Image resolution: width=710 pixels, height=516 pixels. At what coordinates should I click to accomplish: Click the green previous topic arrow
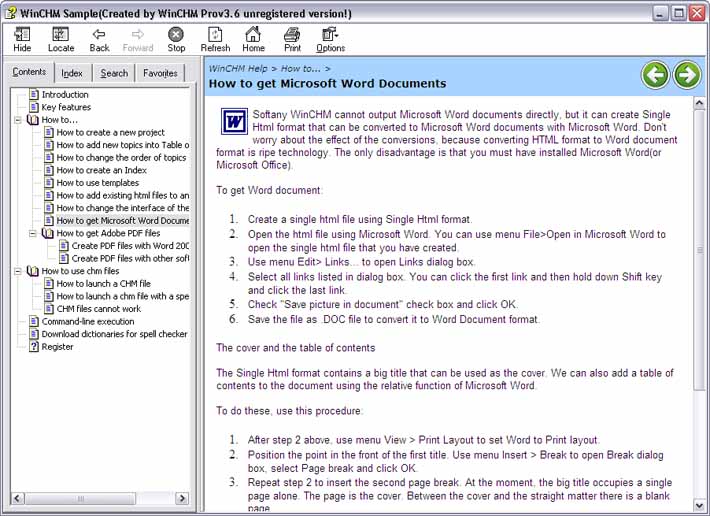pos(655,74)
